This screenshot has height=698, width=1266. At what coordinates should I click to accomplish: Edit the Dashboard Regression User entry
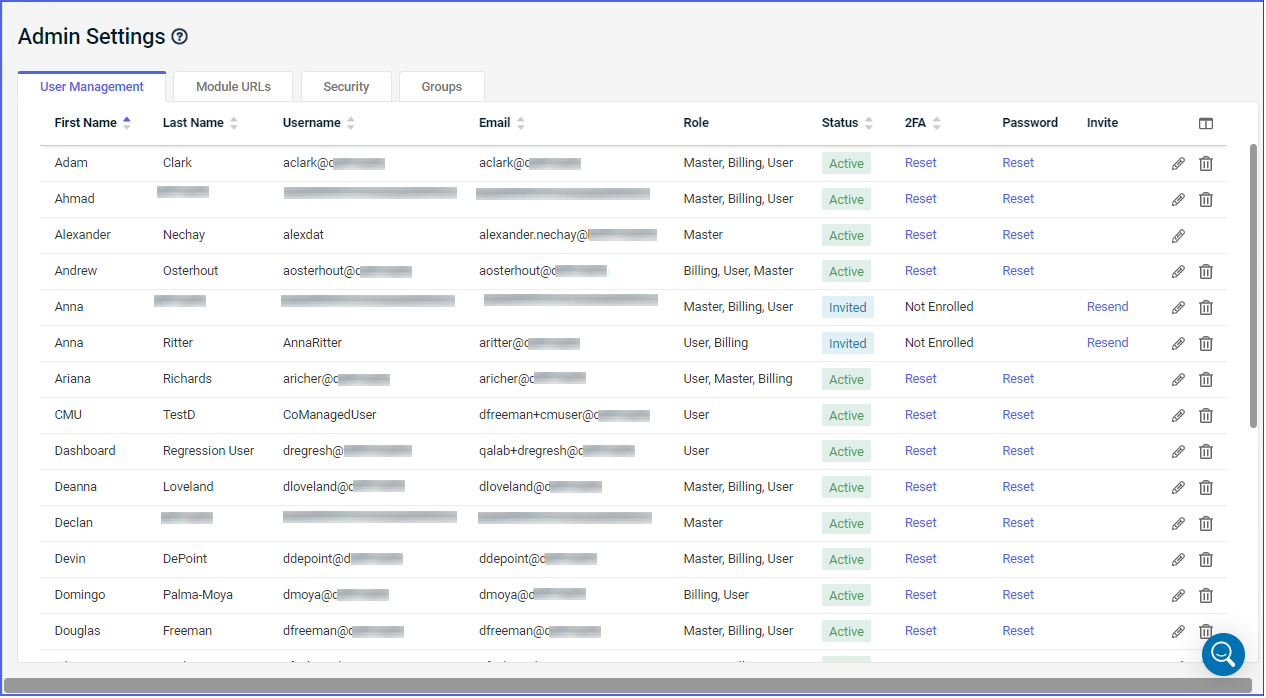click(1178, 451)
